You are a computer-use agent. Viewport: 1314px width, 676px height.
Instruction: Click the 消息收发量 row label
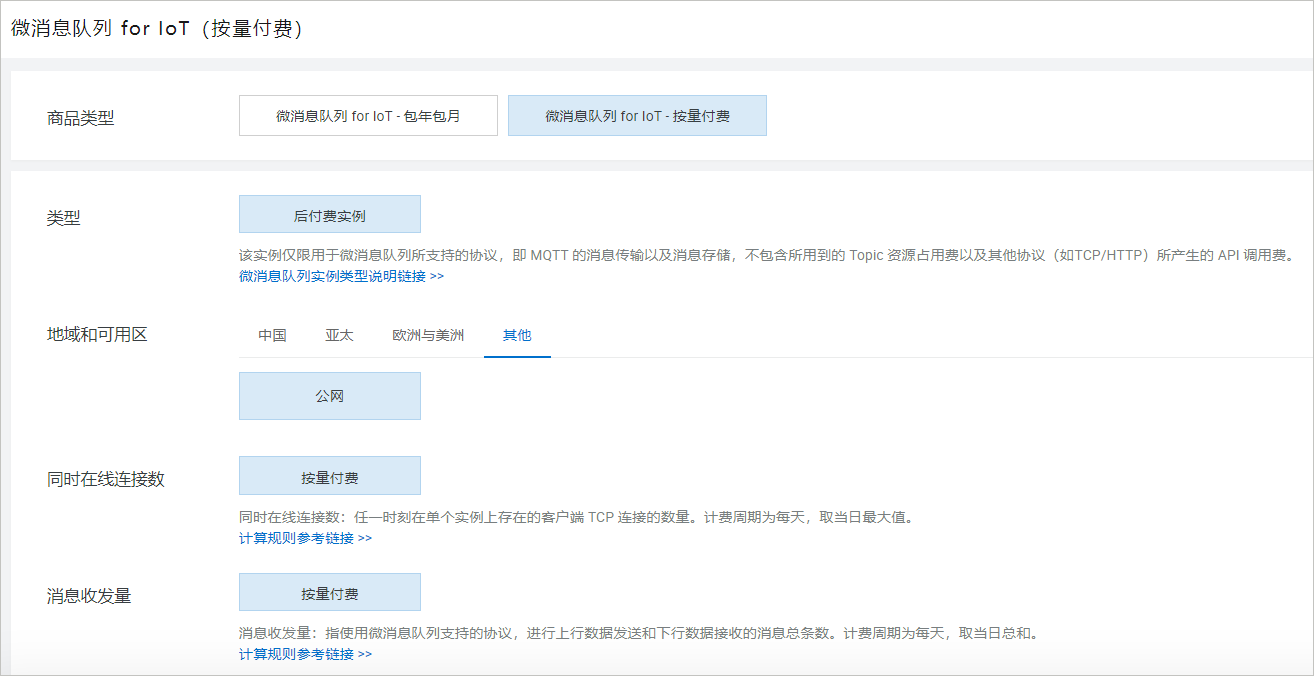point(89,596)
